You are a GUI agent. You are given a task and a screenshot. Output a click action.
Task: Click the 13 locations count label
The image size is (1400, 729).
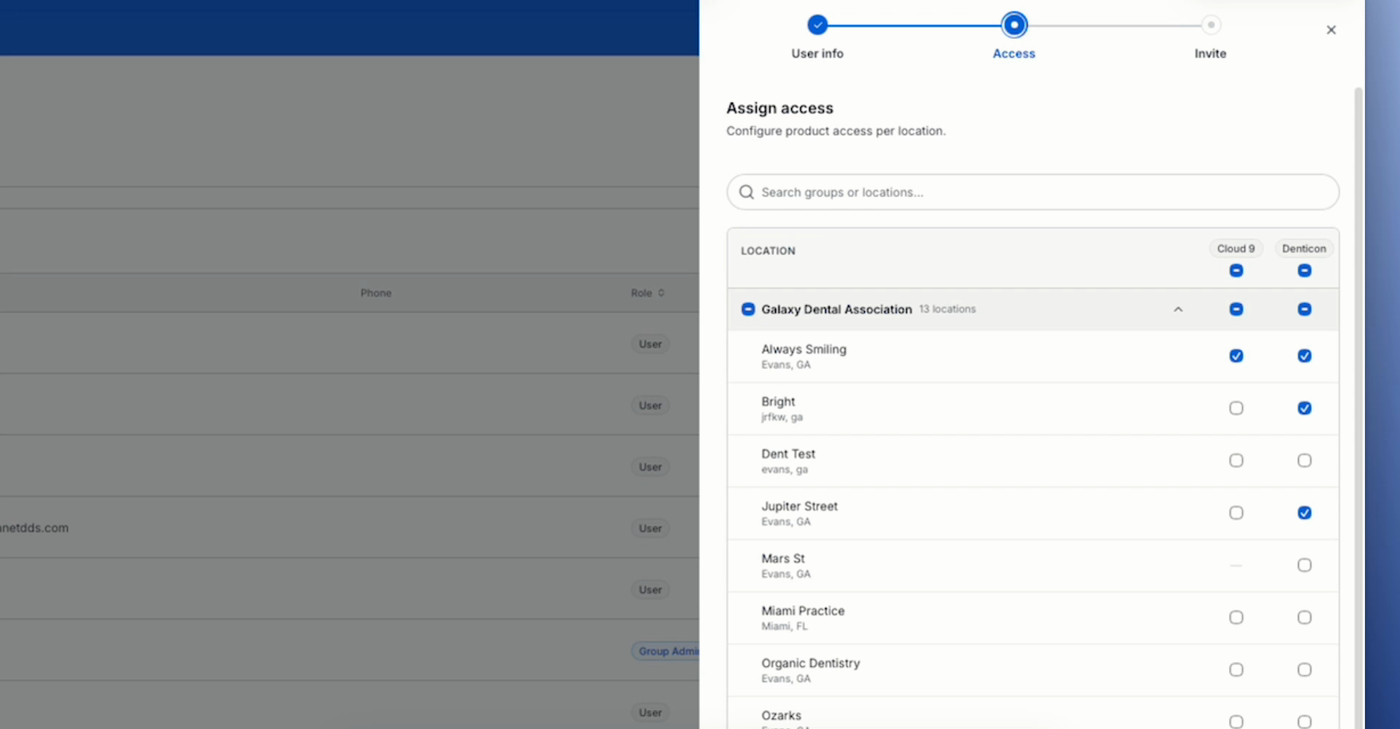tap(947, 309)
